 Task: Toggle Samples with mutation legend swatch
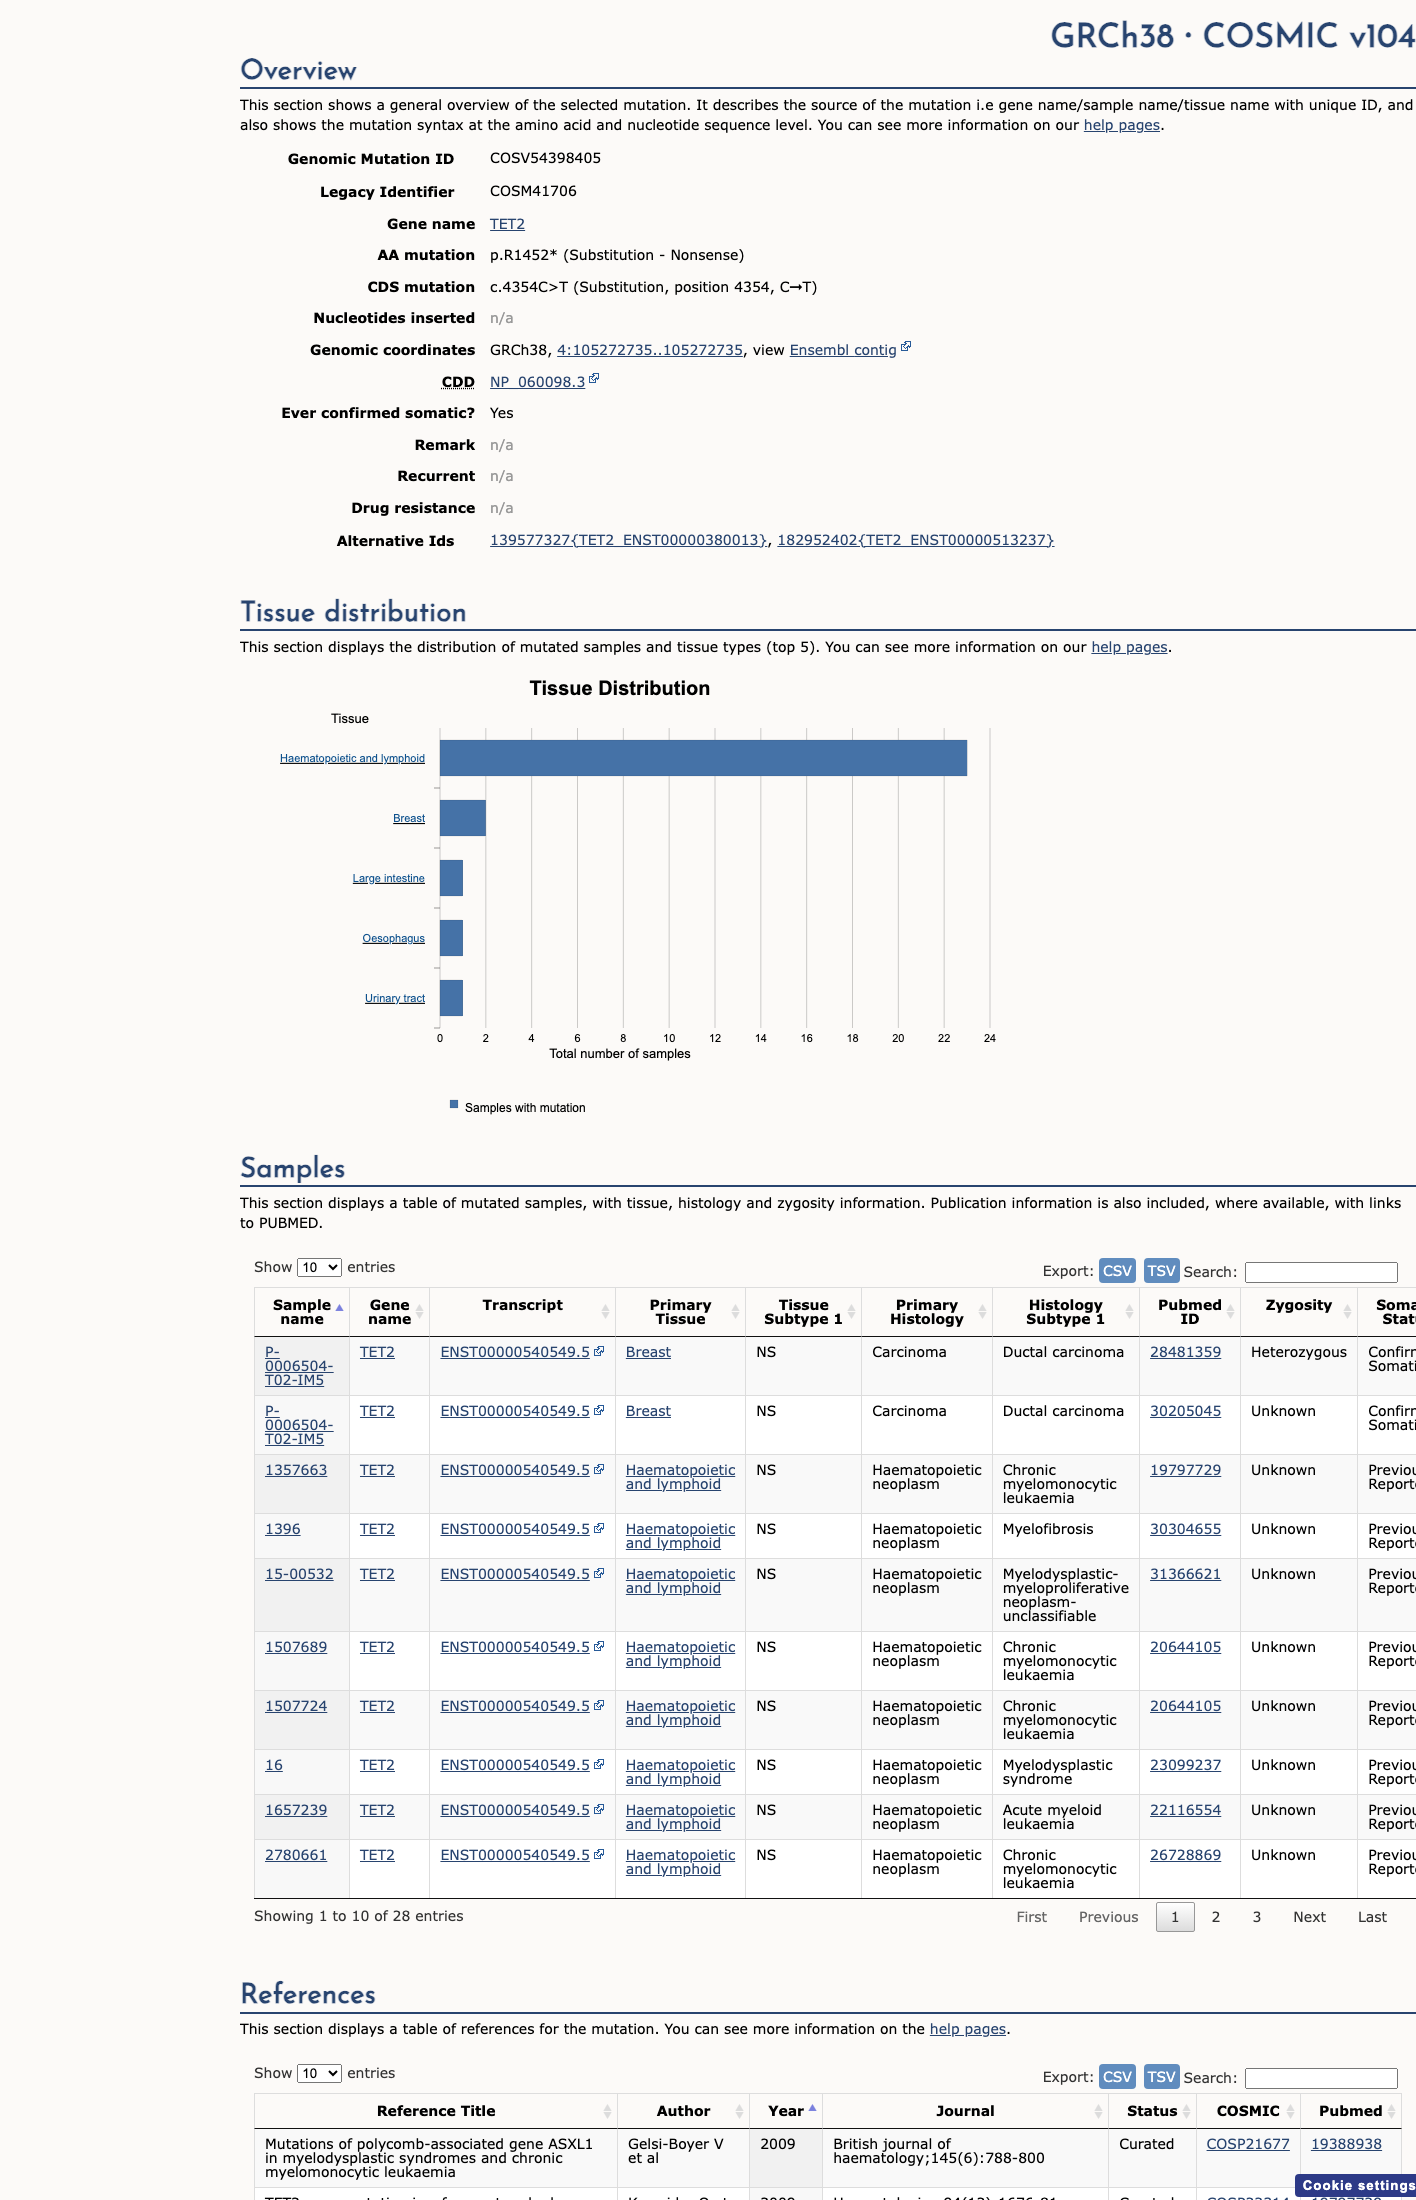tap(454, 1105)
